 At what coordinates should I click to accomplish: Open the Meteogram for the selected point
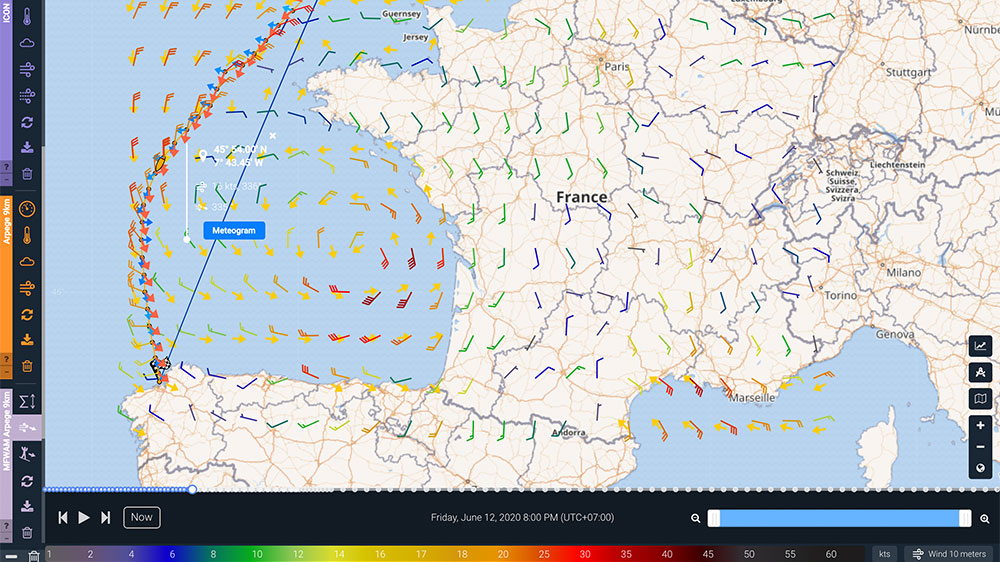click(x=234, y=230)
